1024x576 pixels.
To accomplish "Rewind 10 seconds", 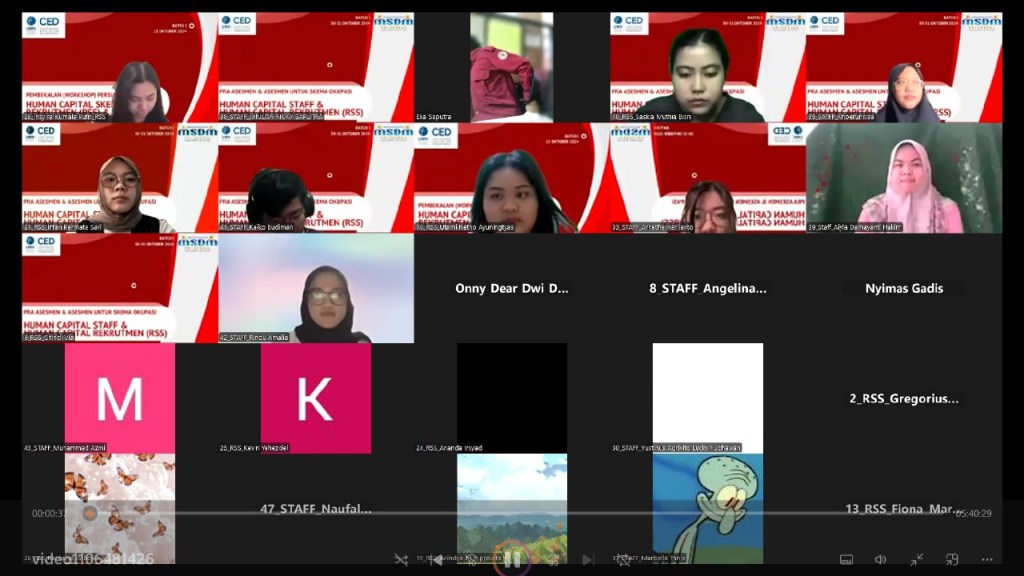I will (473, 560).
